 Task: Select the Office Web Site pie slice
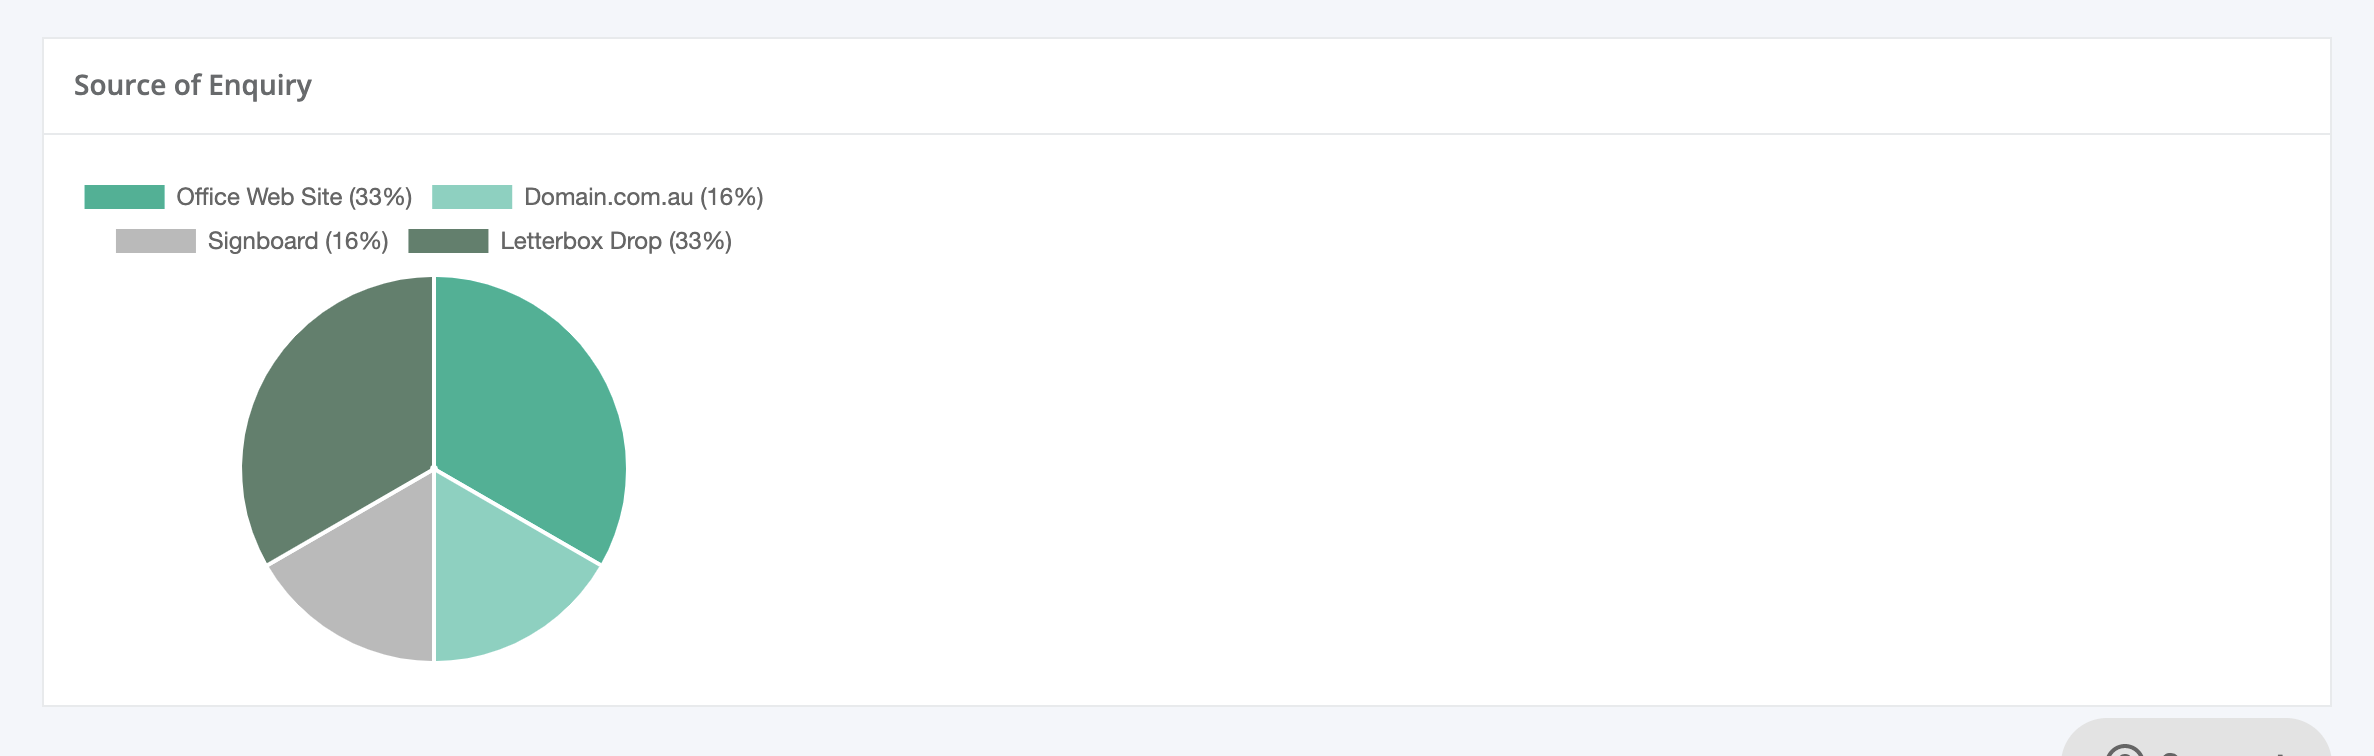coord(530,410)
